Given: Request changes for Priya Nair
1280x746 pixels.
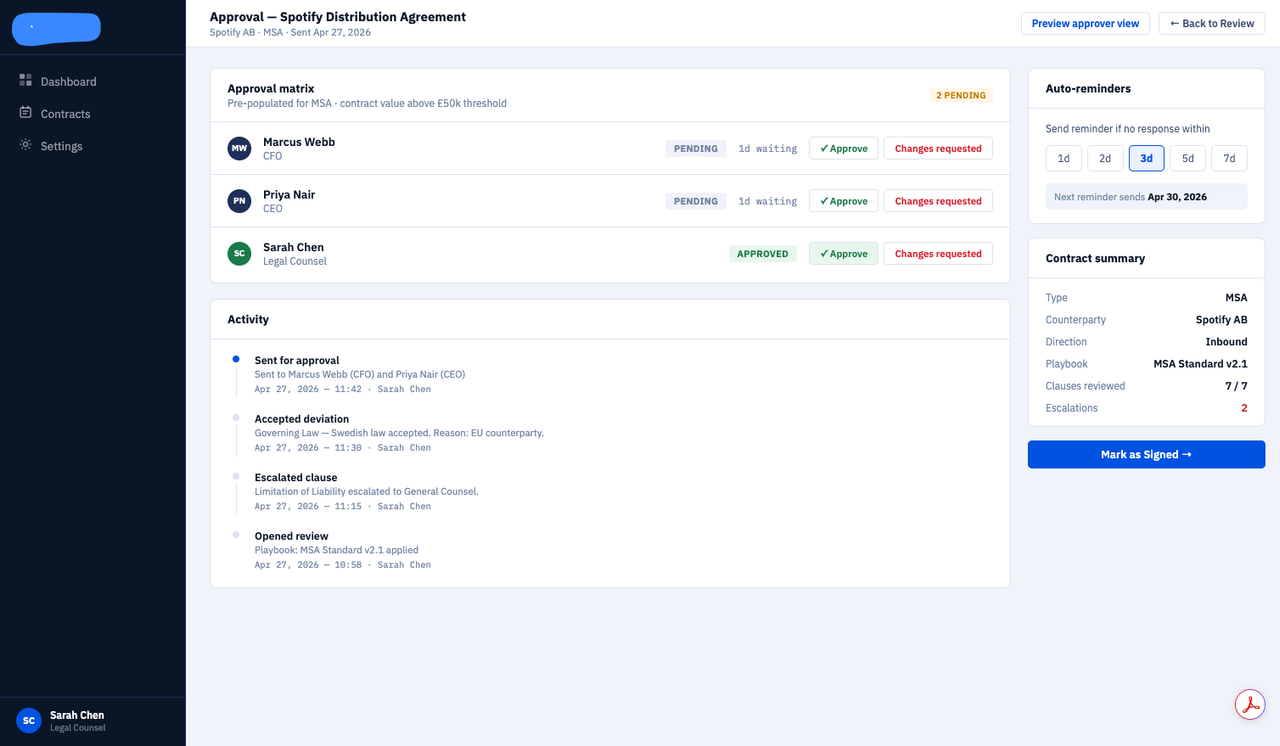Looking at the screenshot, I should tap(938, 201).
